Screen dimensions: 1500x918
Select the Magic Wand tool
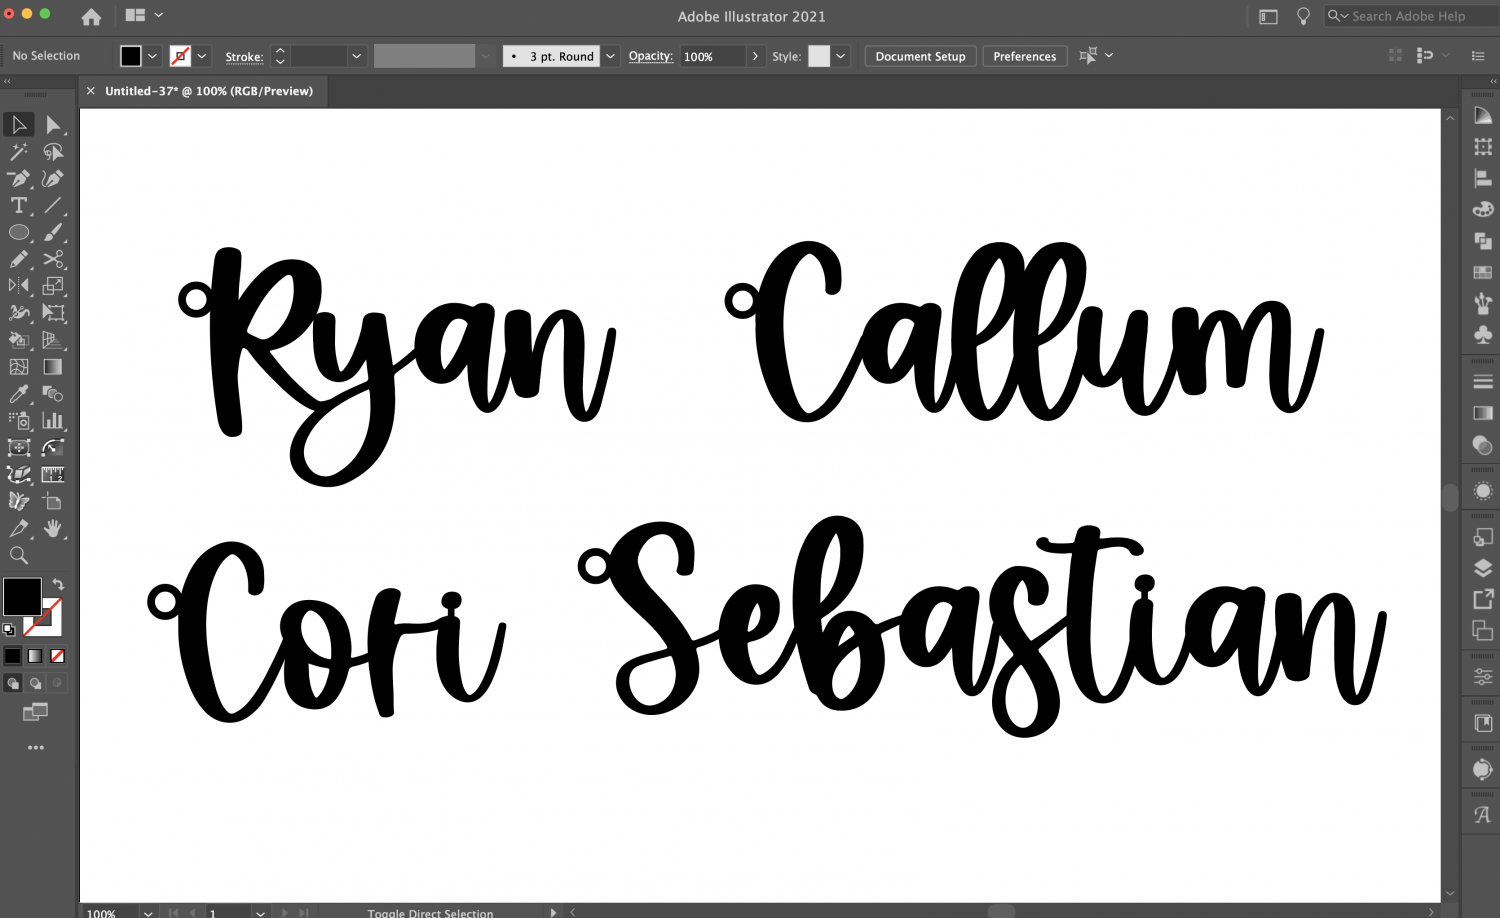coord(19,152)
